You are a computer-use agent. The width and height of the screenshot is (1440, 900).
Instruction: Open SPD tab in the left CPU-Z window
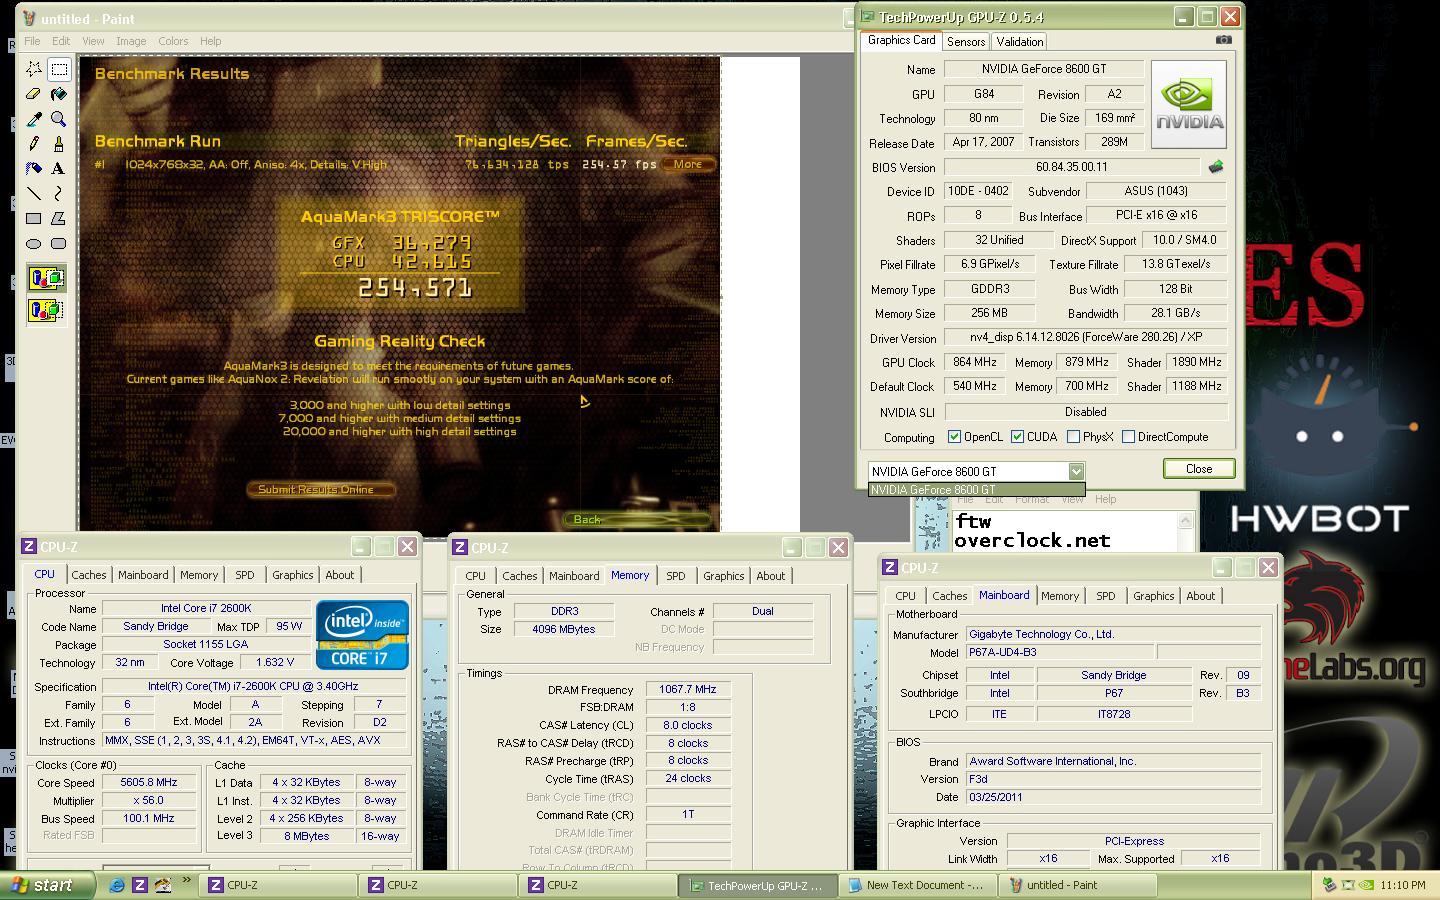244,575
